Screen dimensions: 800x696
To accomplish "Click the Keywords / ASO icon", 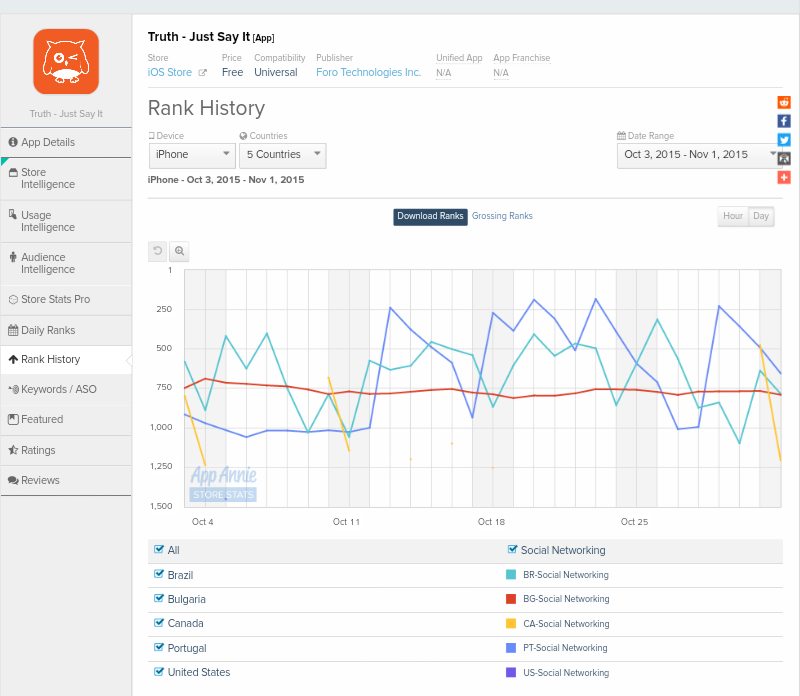I will 14,389.
